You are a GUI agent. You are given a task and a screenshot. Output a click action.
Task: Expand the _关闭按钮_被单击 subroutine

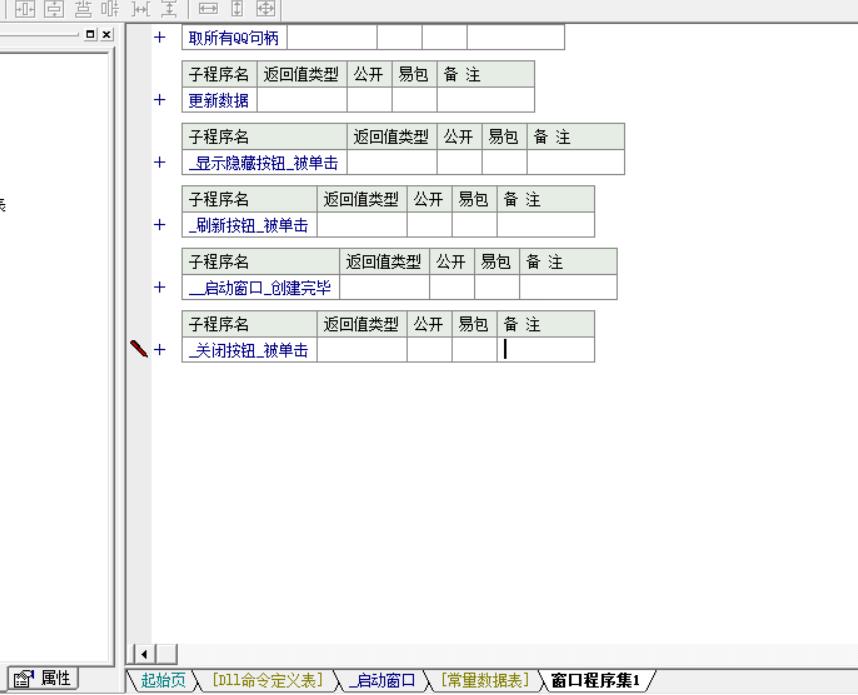pyautogui.click(x=160, y=349)
